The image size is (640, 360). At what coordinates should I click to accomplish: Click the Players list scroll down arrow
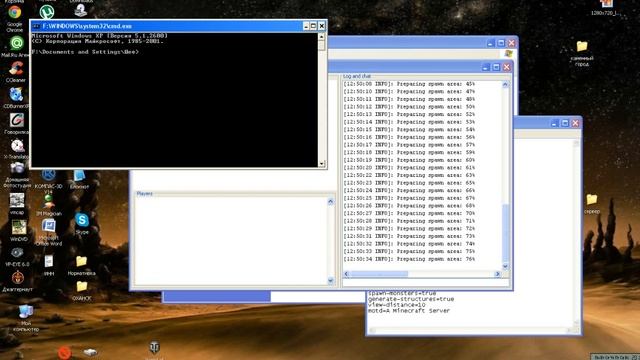pos(331,280)
